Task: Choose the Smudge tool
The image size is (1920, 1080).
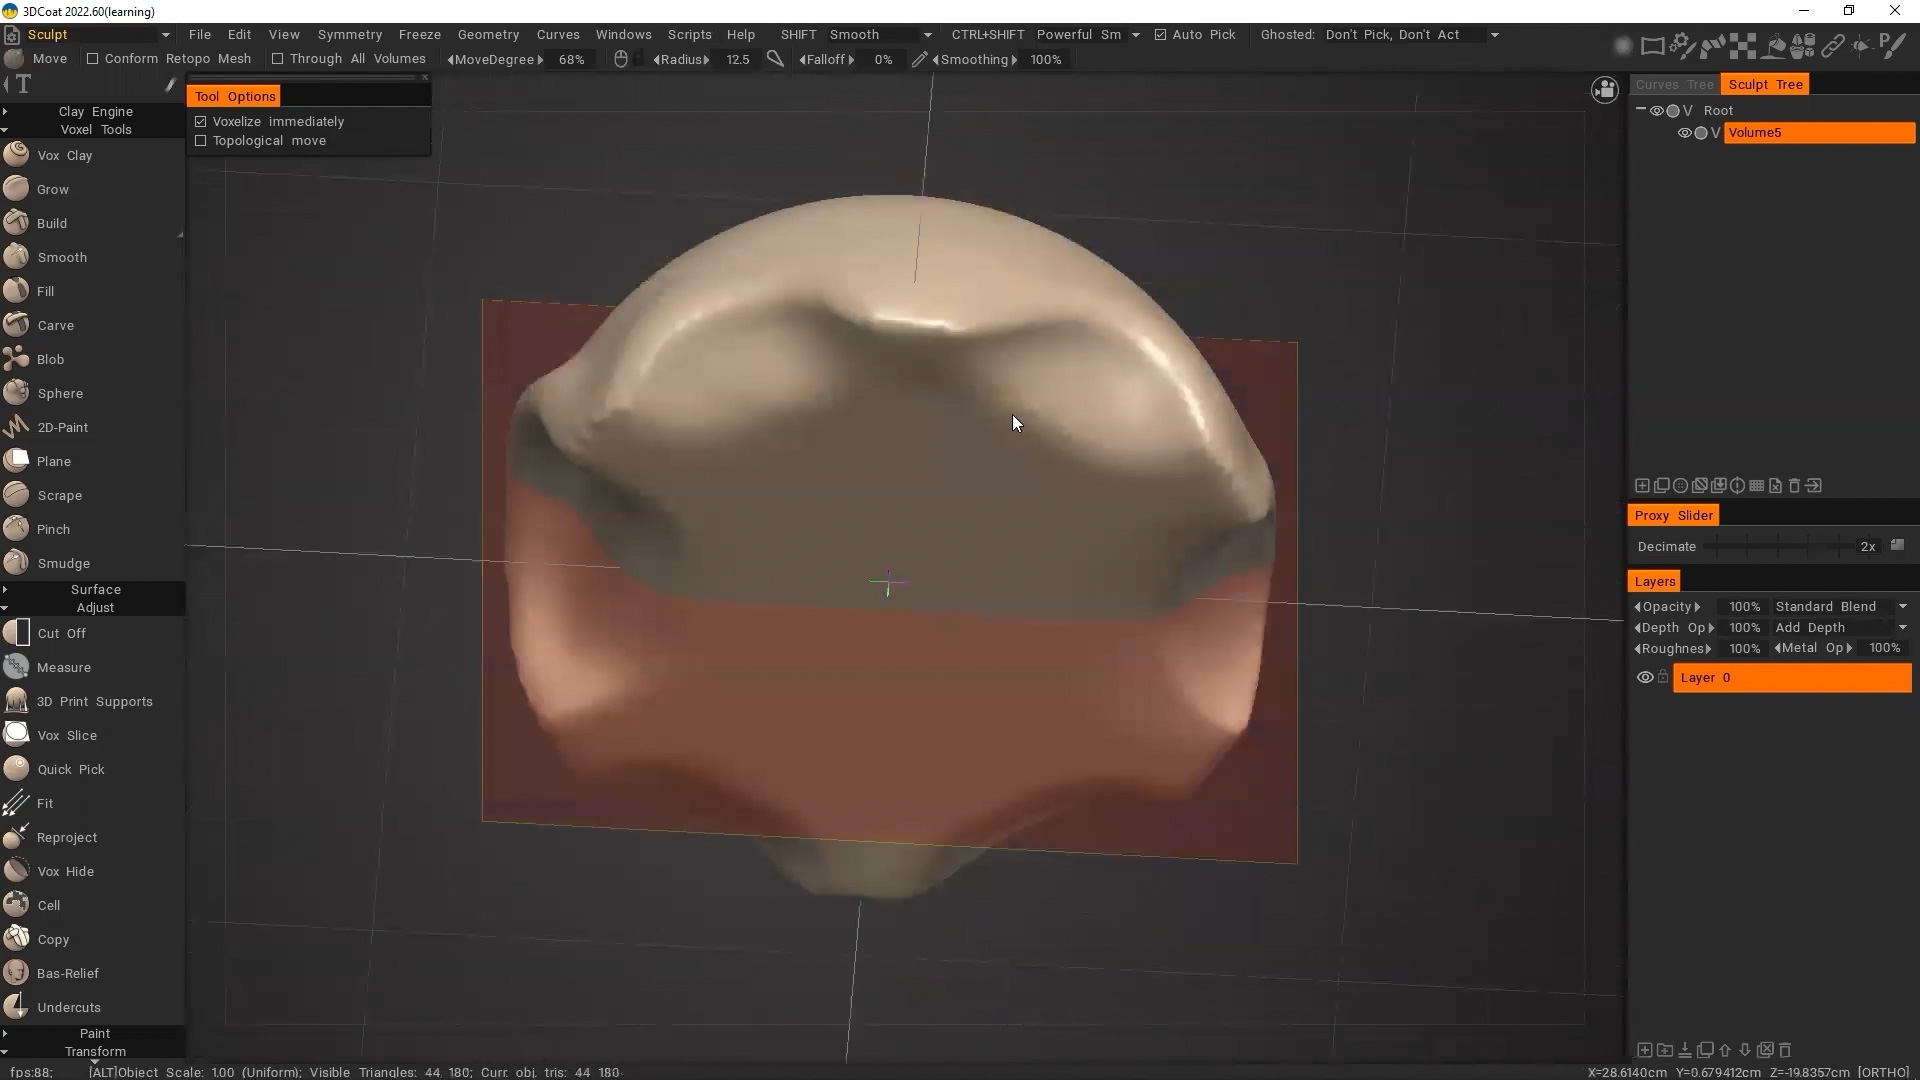Action: (x=63, y=563)
